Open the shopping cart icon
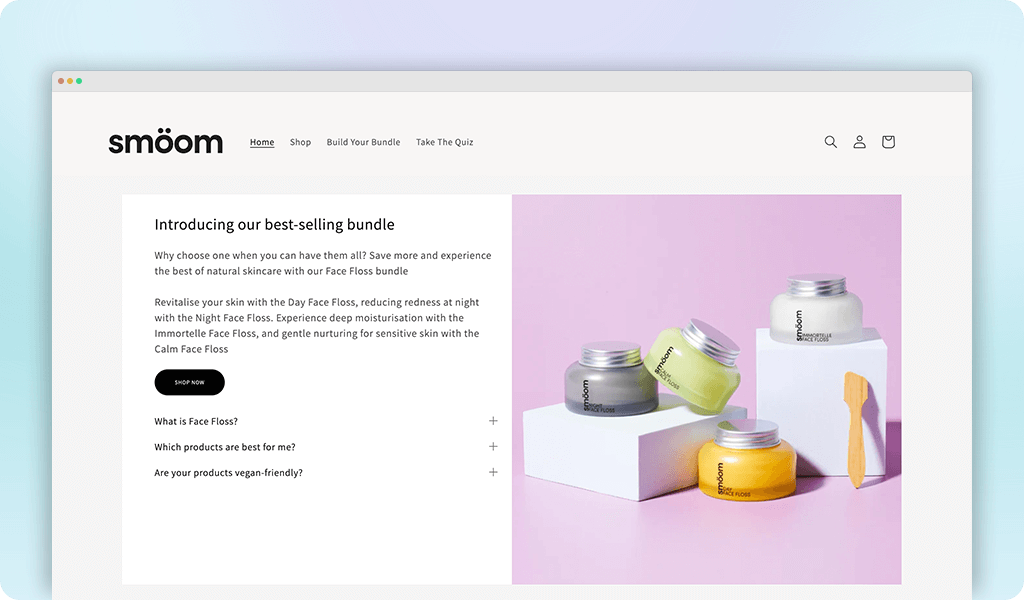Image resolution: width=1024 pixels, height=600 pixels. point(888,142)
